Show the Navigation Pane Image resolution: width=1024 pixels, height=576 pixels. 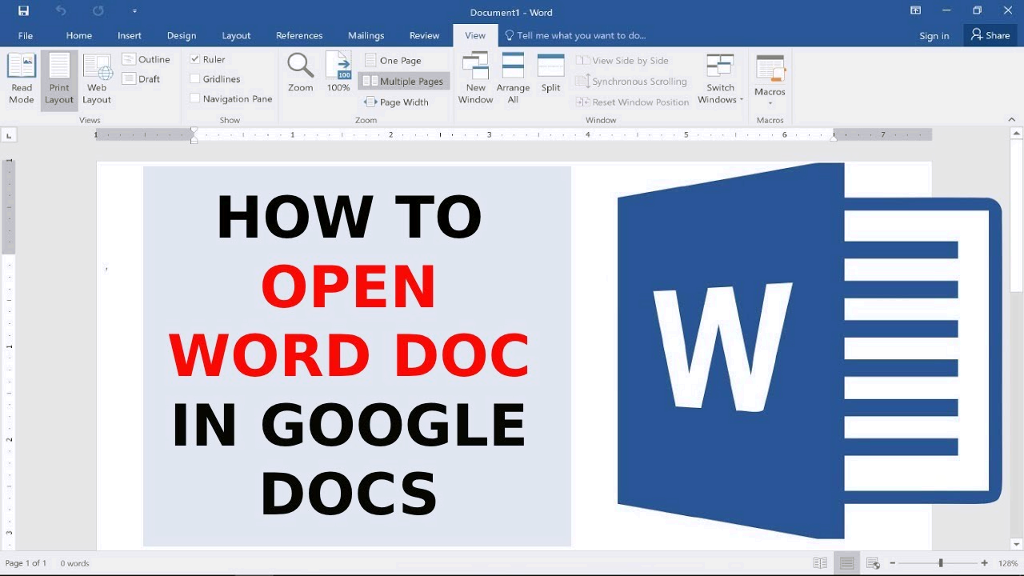(196, 99)
